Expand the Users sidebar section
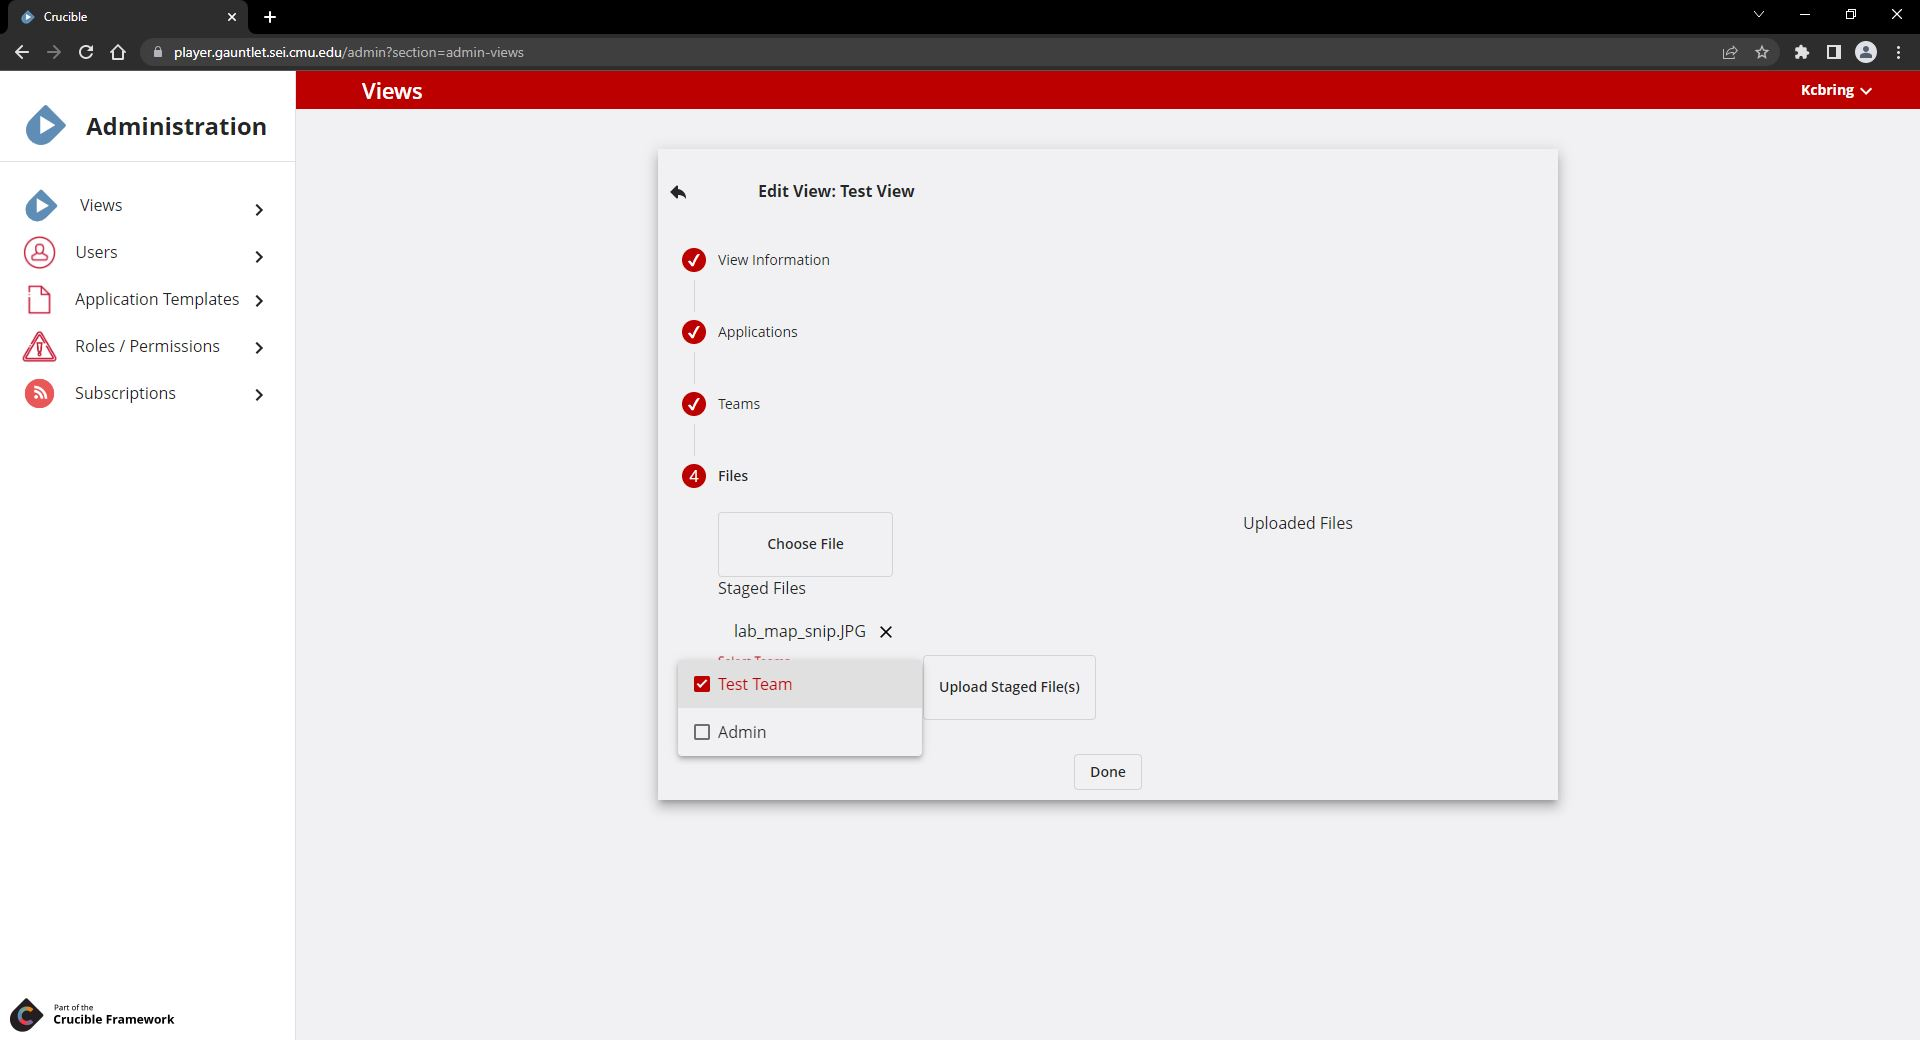 pyautogui.click(x=259, y=257)
